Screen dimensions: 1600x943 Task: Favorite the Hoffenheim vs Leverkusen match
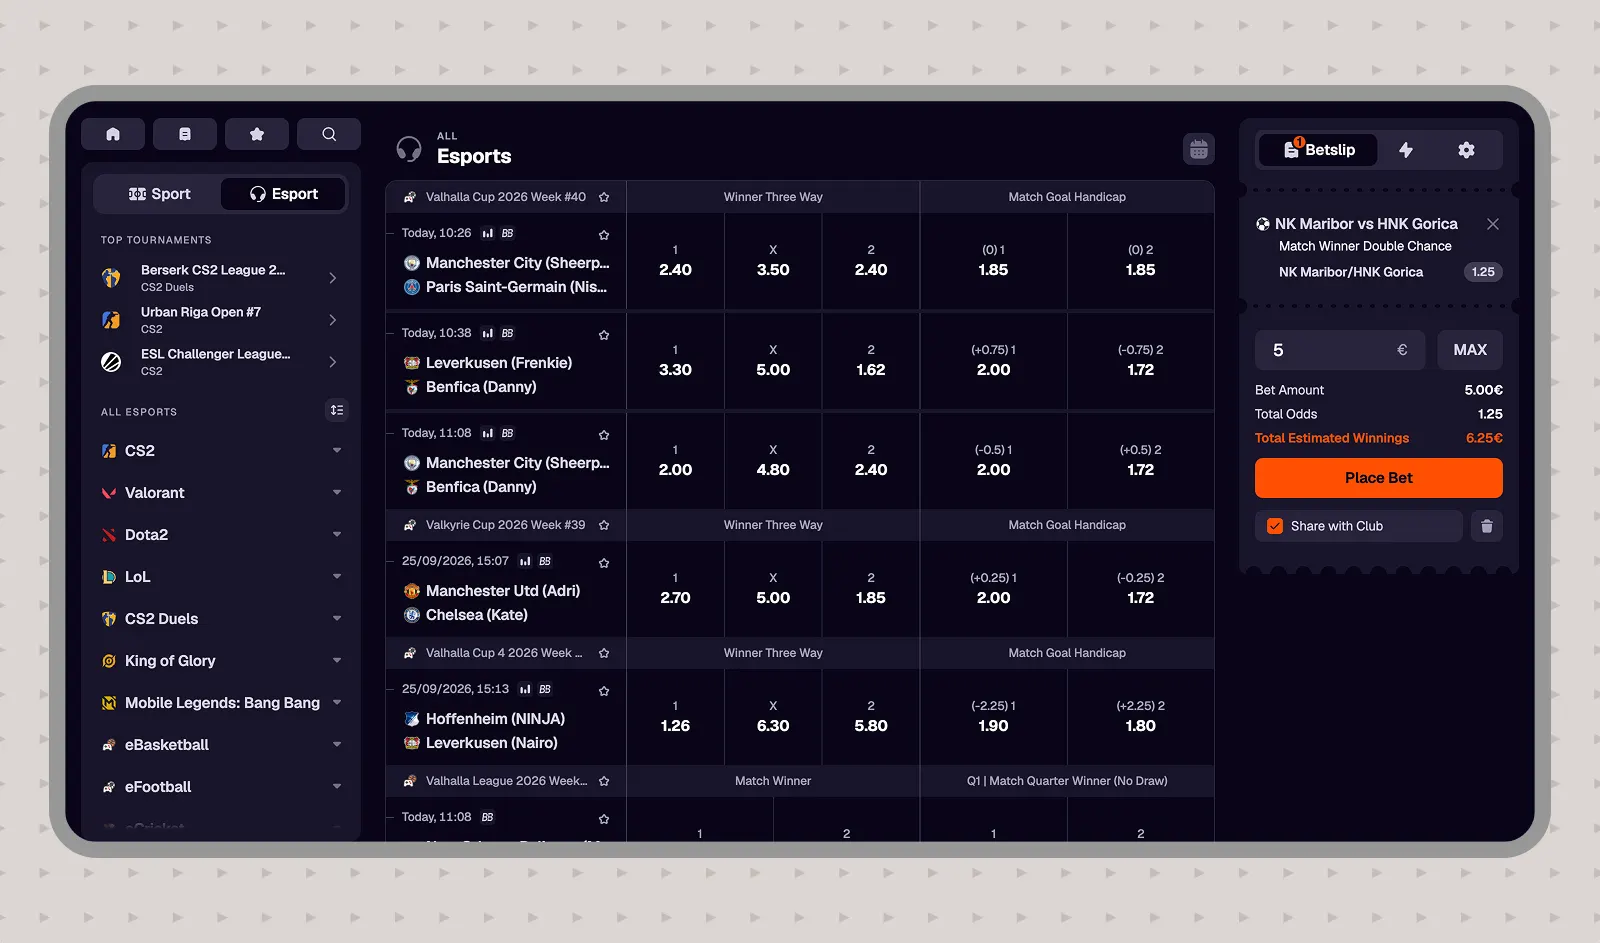point(604,691)
